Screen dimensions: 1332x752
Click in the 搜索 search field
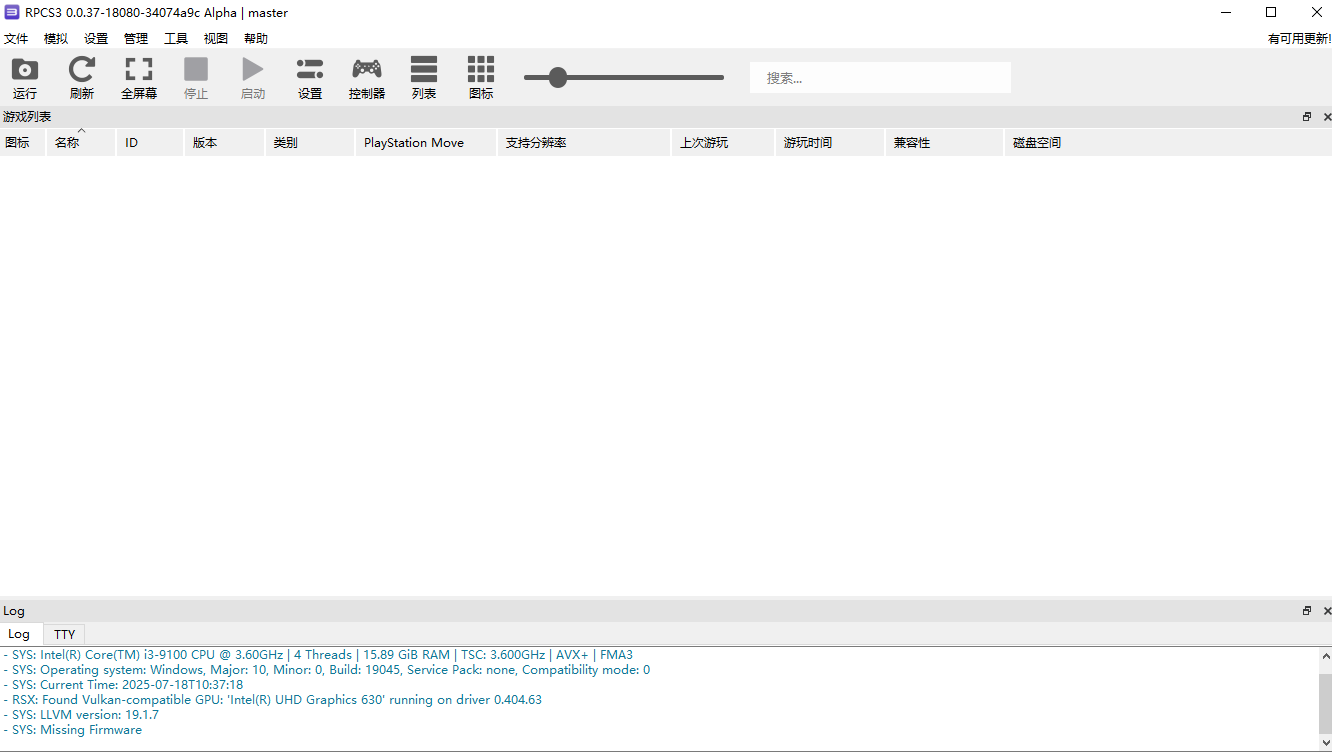[880, 78]
